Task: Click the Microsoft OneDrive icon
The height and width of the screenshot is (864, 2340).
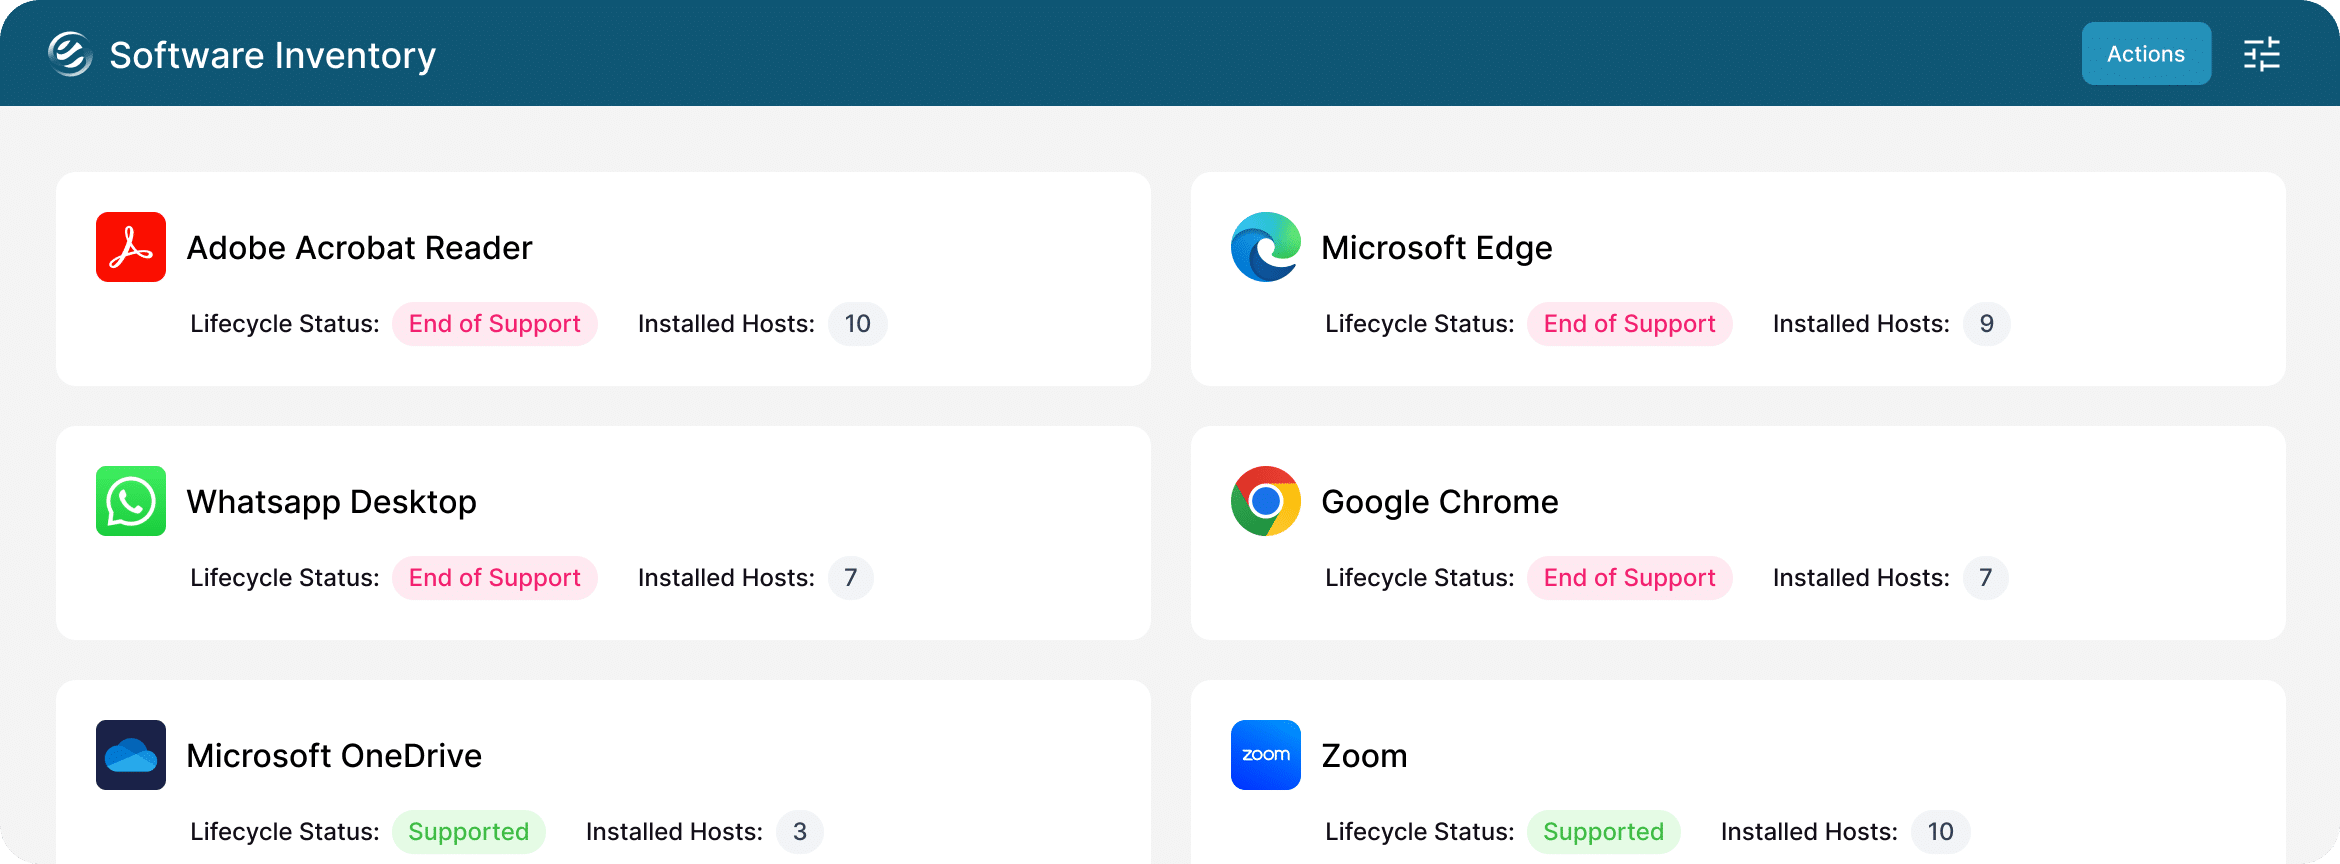Action: pyautogui.click(x=131, y=755)
